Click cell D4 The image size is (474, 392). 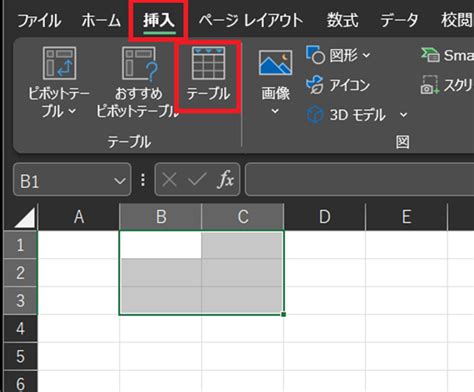point(325,328)
